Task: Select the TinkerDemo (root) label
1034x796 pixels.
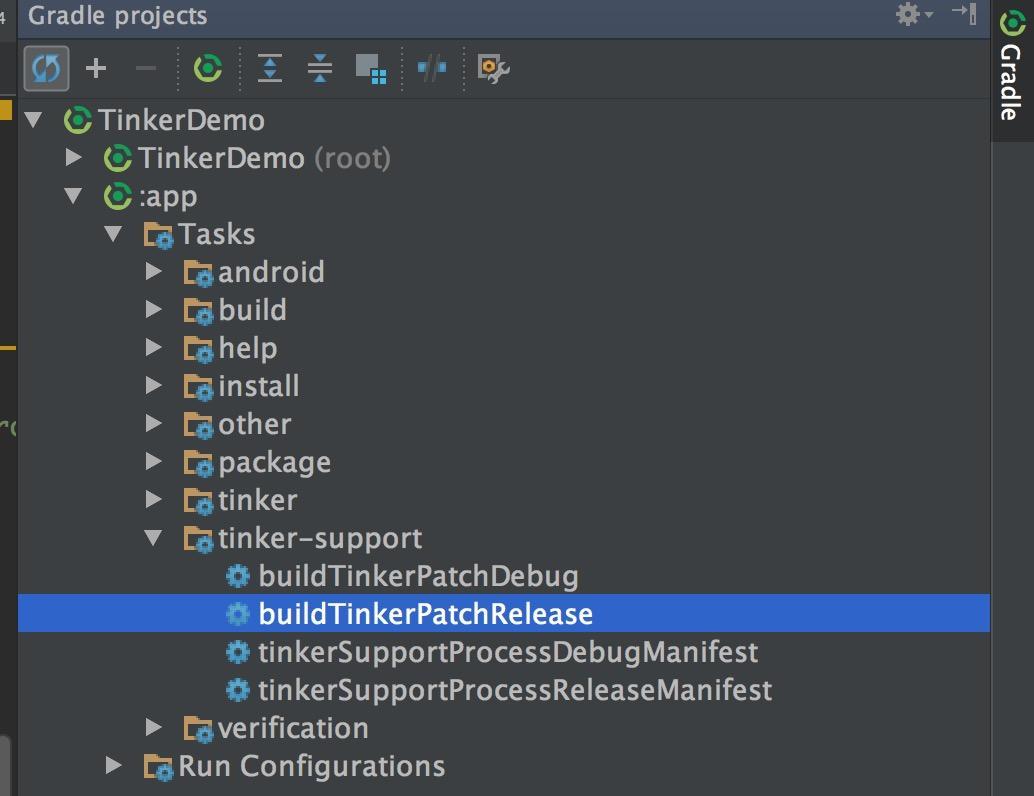Action: tap(264, 158)
